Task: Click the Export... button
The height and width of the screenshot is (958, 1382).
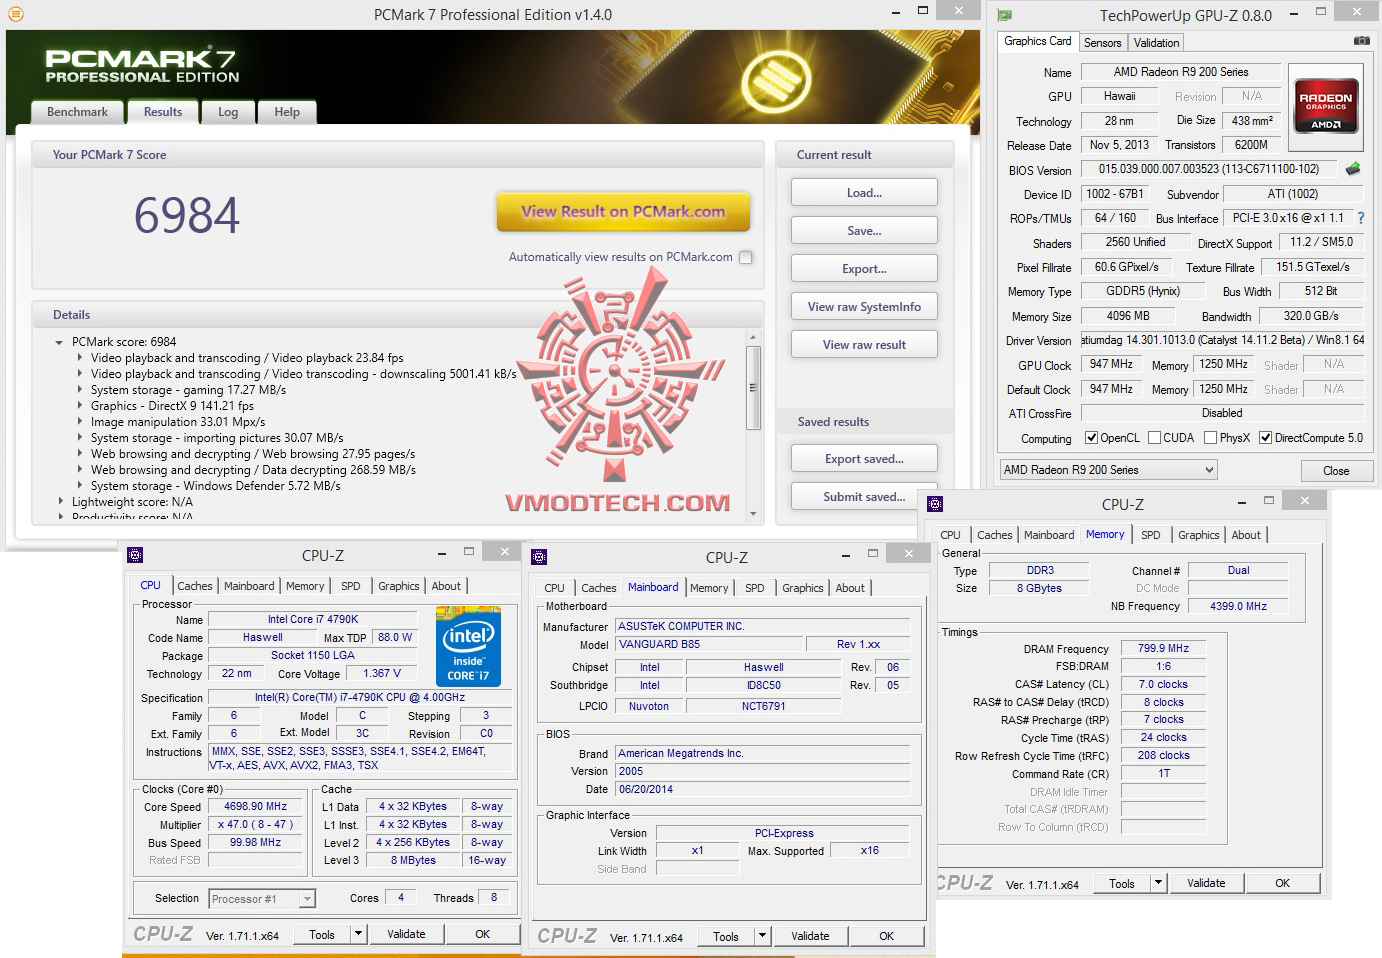Action: point(864,268)
